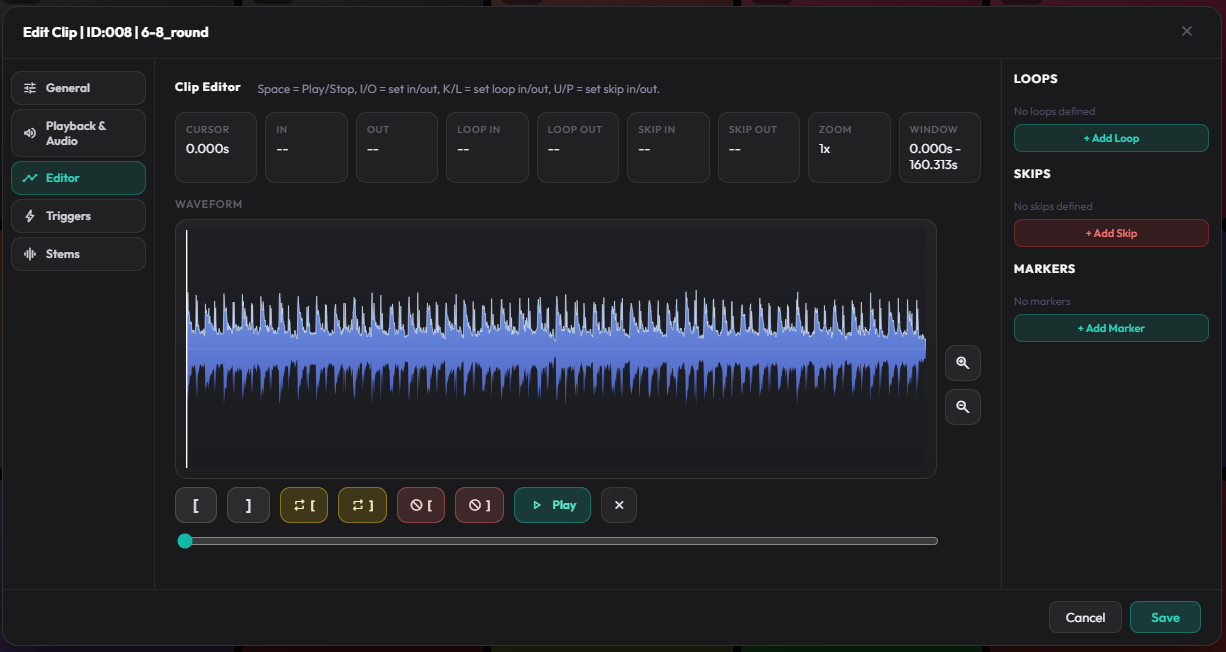The height and width of the screenshot is (652, 1226).
Task: Click the keyboard shortcuts hint text
Action: pyautogui.click(x=458, y=89)
